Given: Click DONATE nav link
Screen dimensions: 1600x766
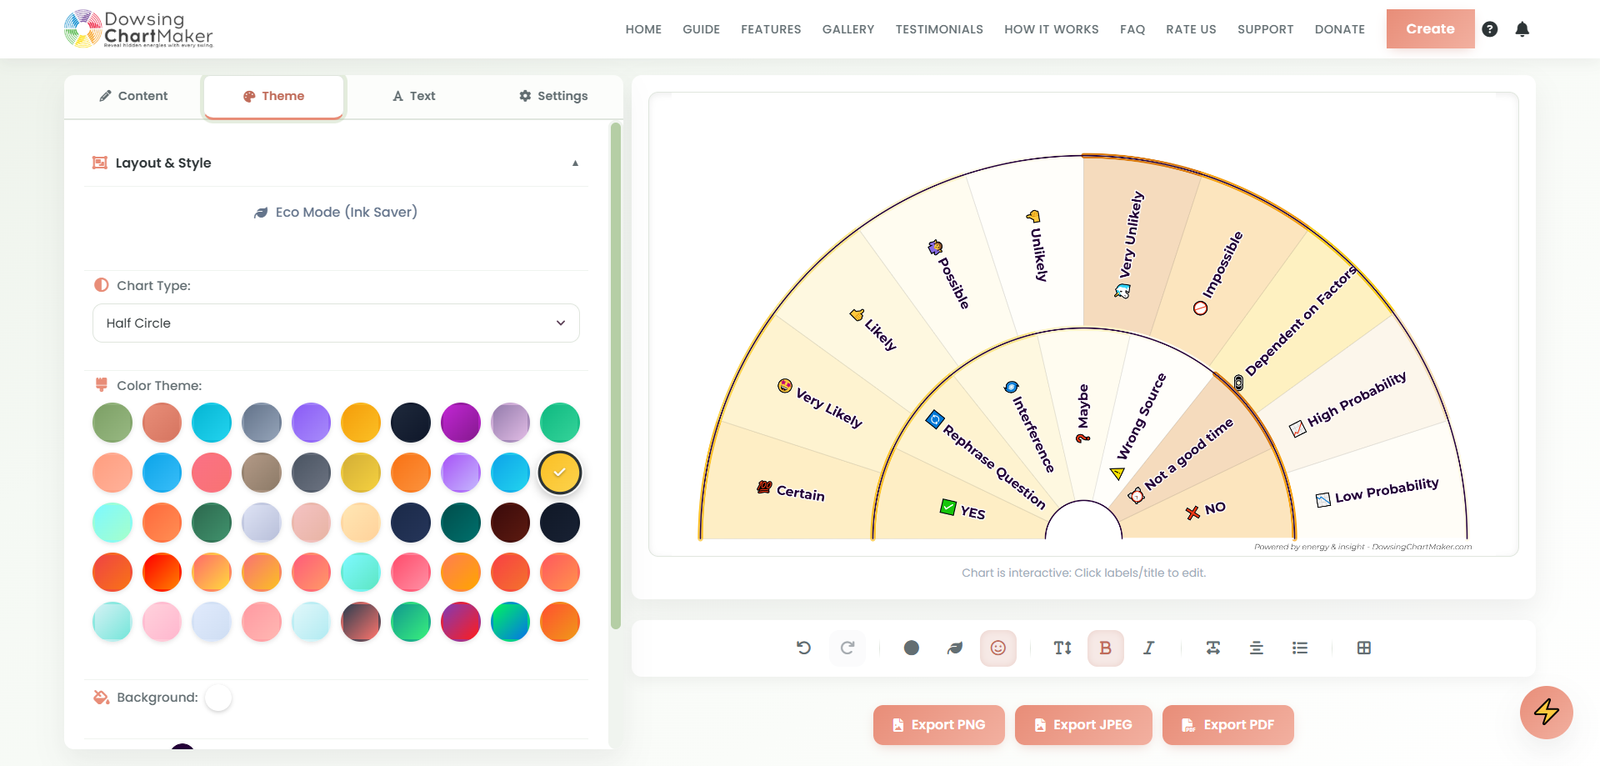Looking at the screenshot, I should 1340,29.
